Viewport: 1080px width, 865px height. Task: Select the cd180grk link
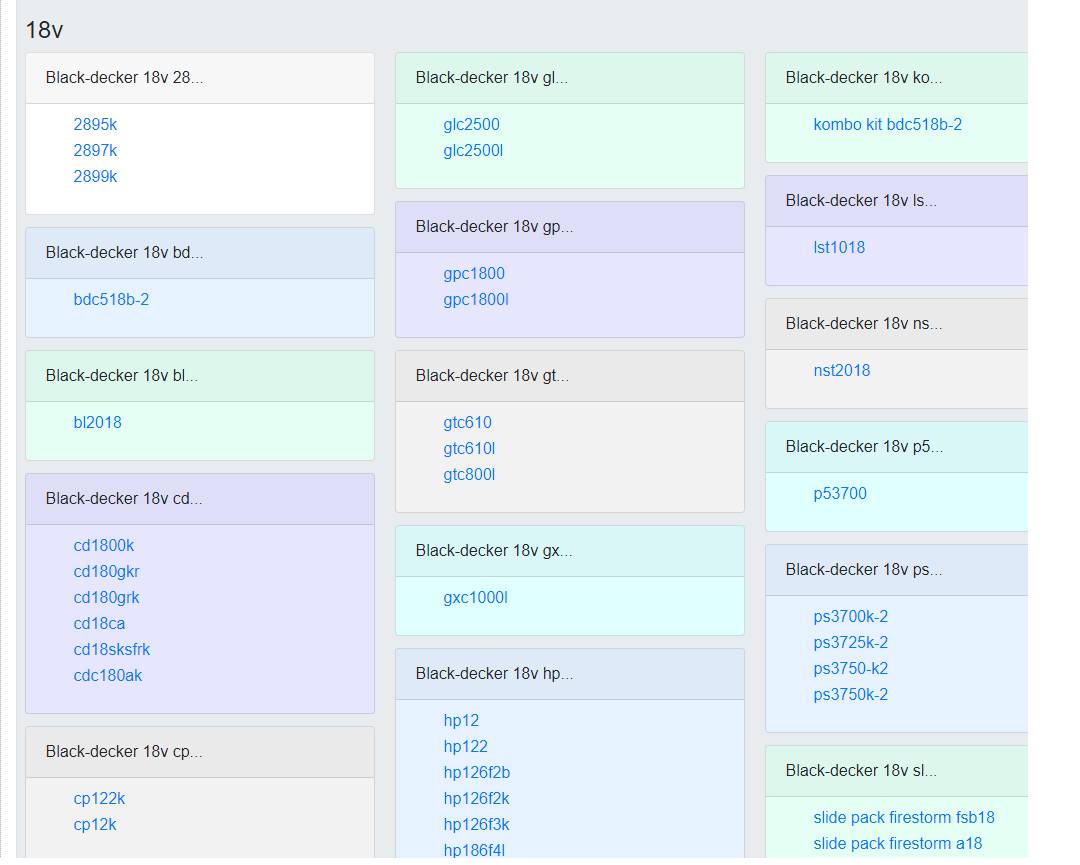click(106, 598)
